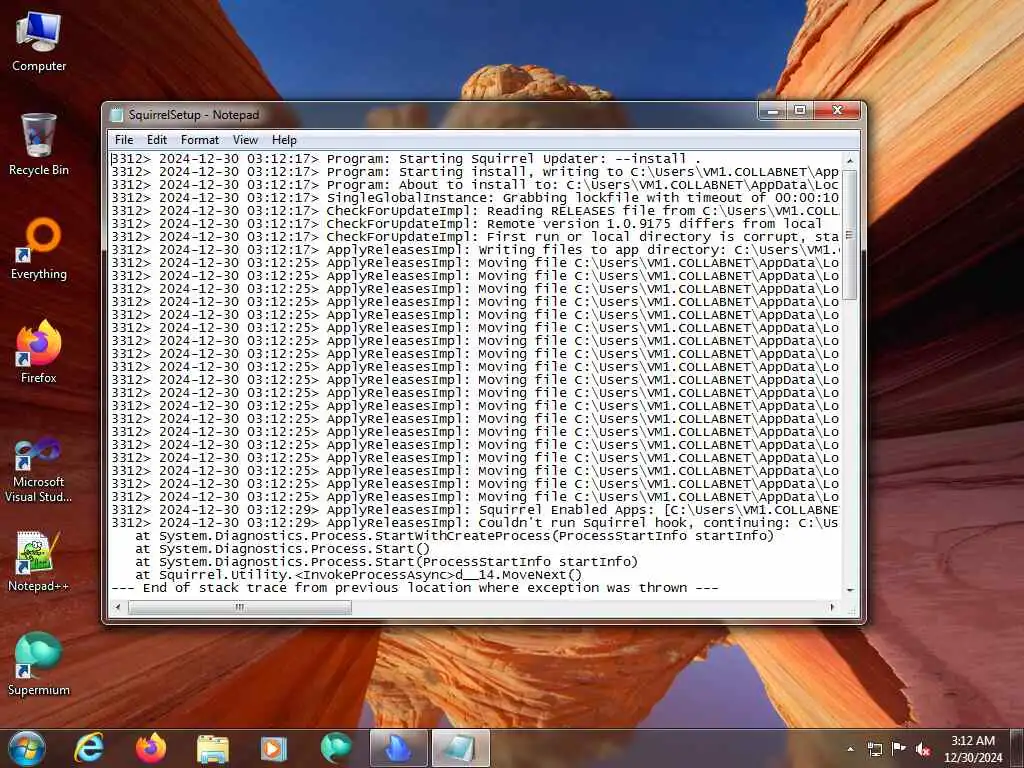Screen dimensions: 1024x768
Task: Launch Firefox from the taskbar
Action: pos(151,748)
